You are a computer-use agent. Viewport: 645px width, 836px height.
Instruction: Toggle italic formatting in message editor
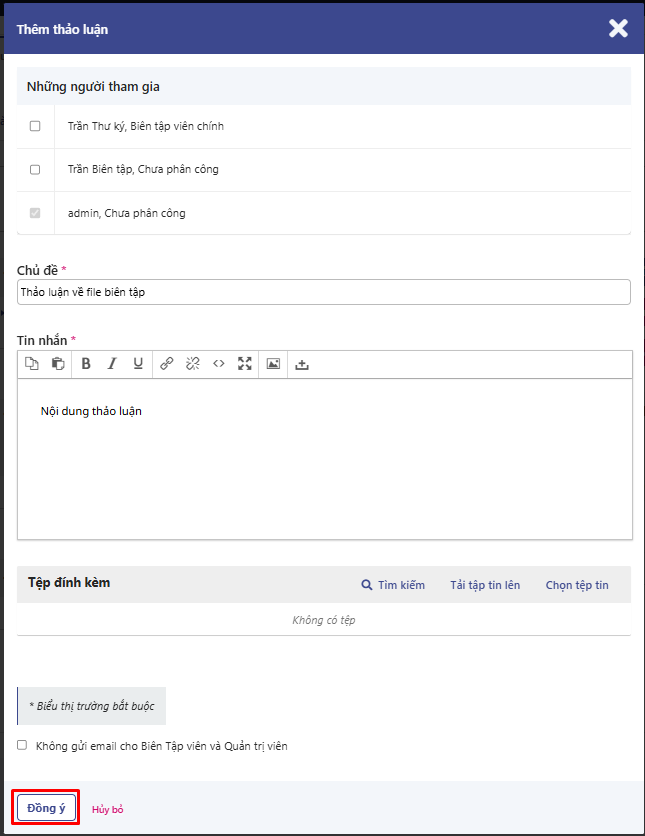tap(112, 364)
